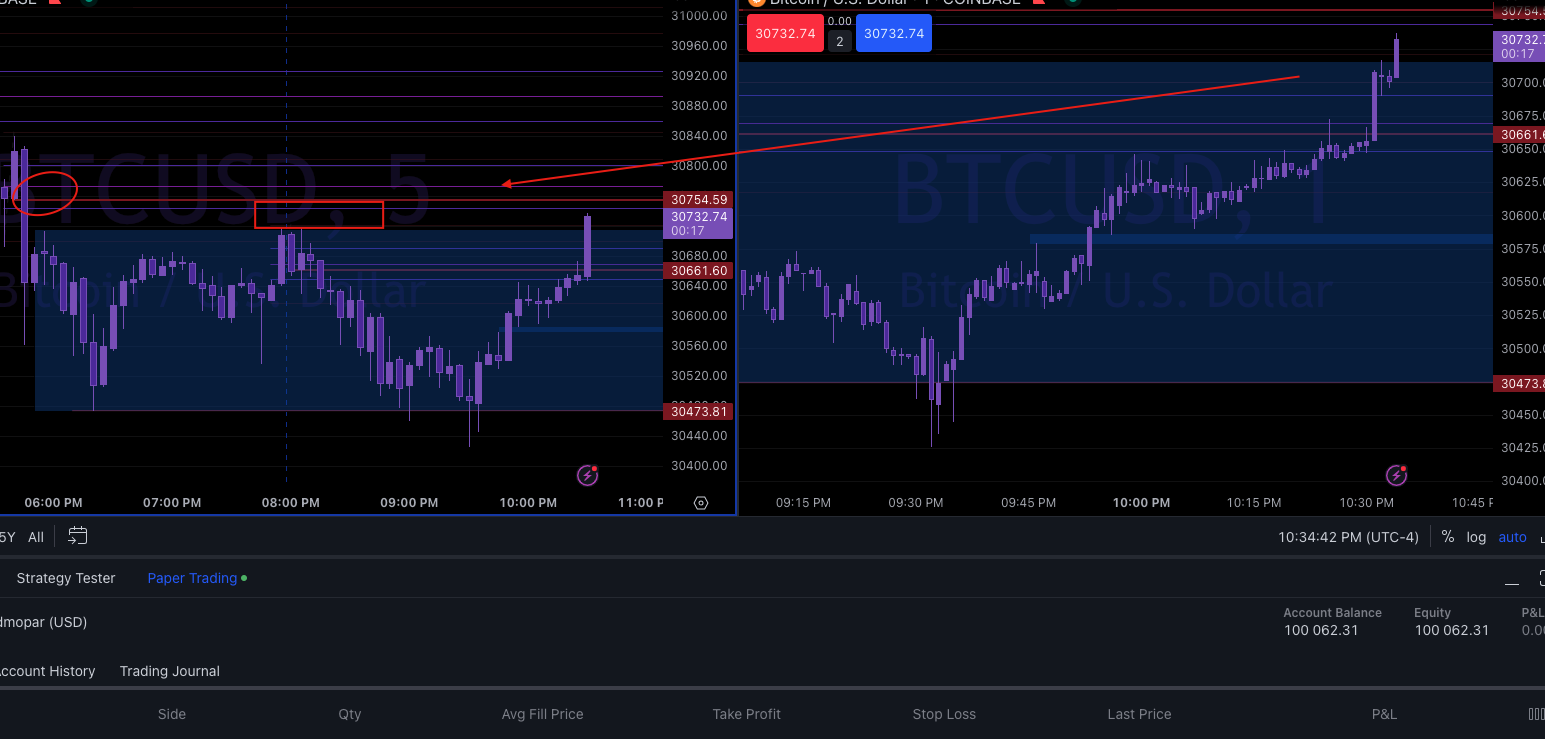
Task: Open the go-to-date calendar icon
Action: [77, 536]
